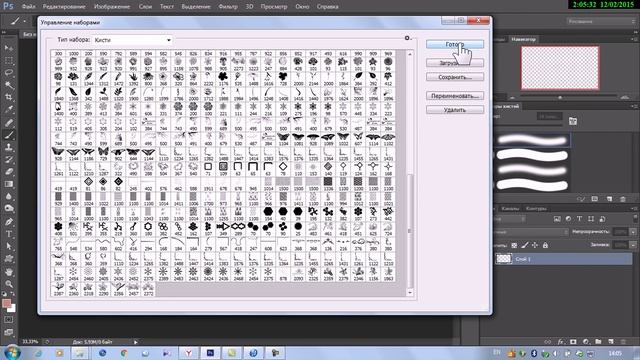Viewport: 640px width, 360px height.
Task: Click the Переименовать button
Action: coord(455,96)
